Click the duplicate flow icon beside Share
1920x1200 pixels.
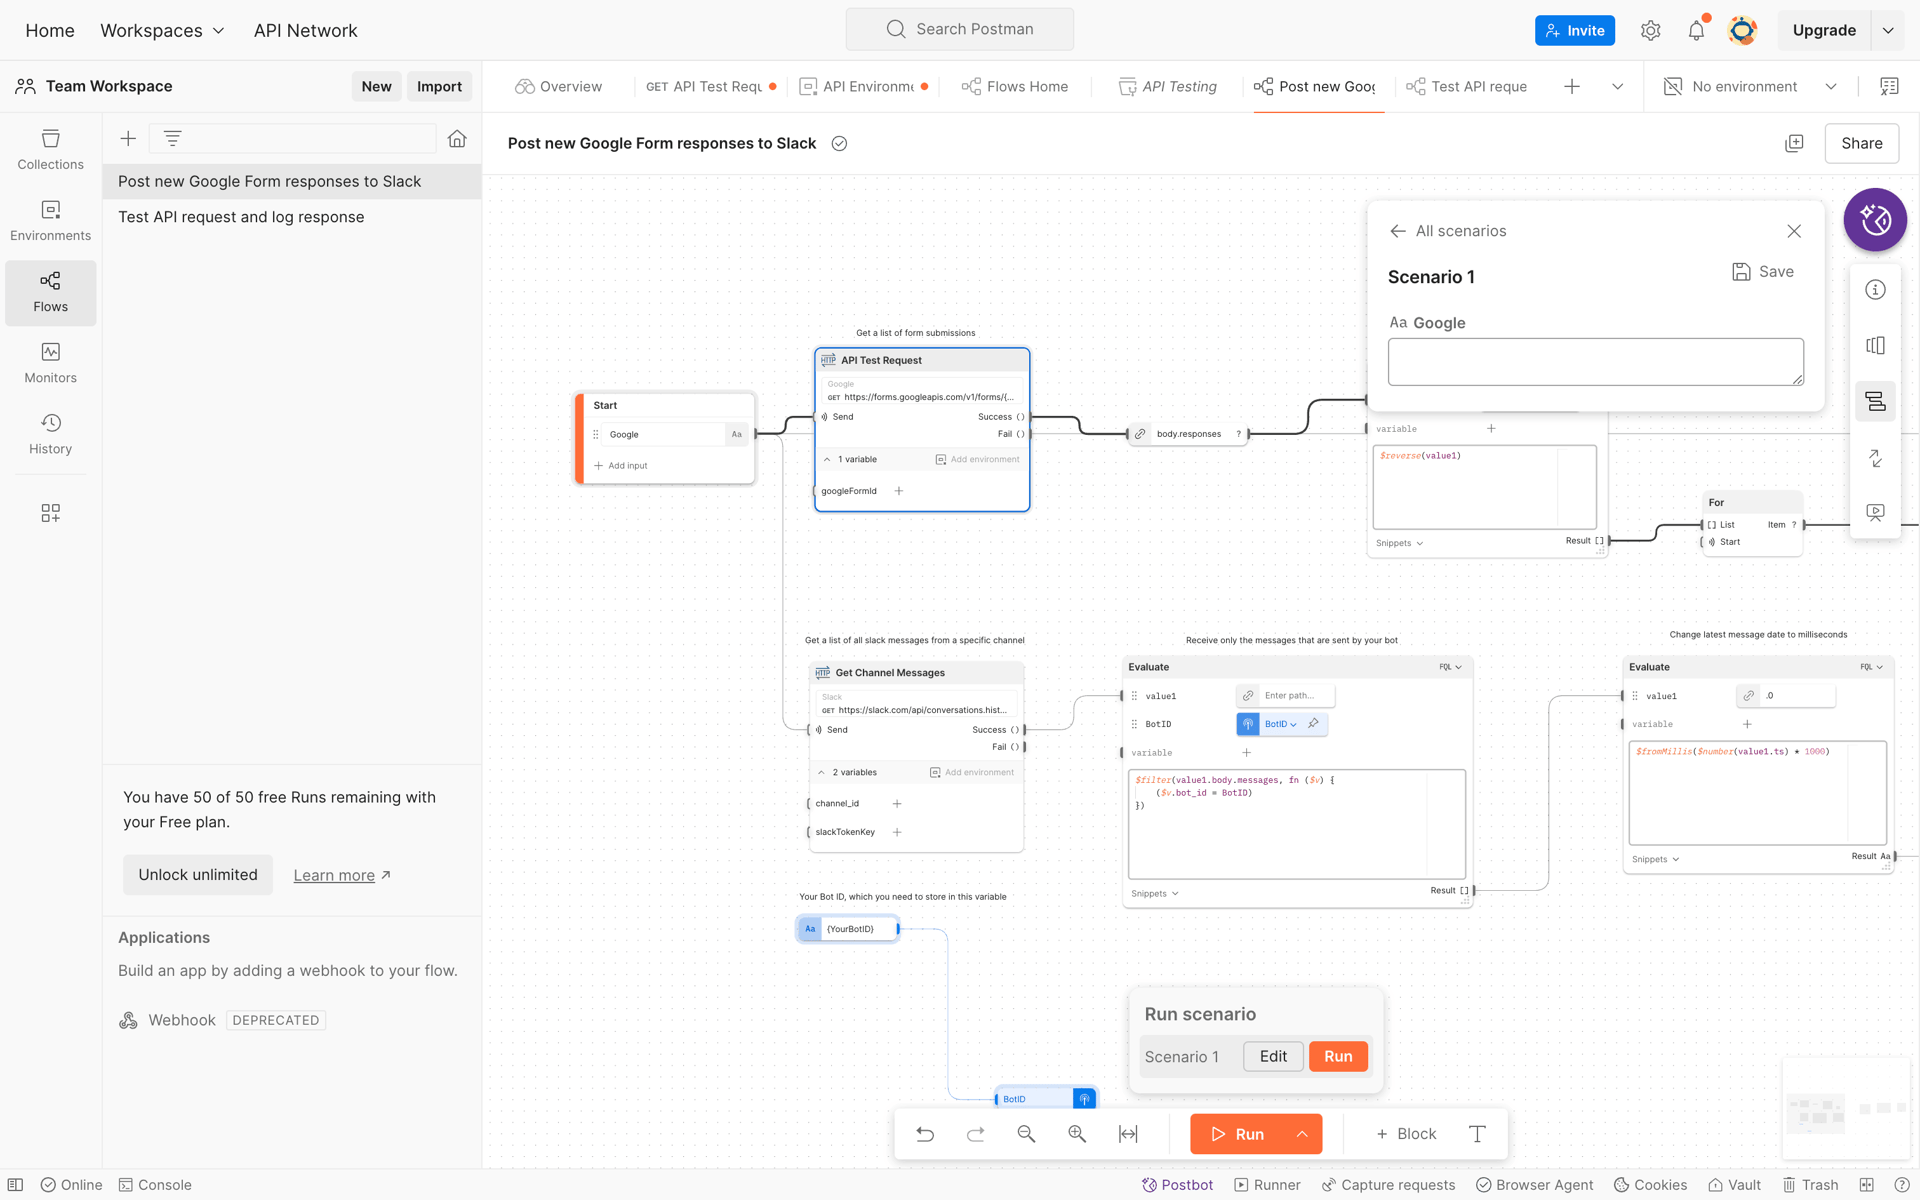(x=1794, y=143)
